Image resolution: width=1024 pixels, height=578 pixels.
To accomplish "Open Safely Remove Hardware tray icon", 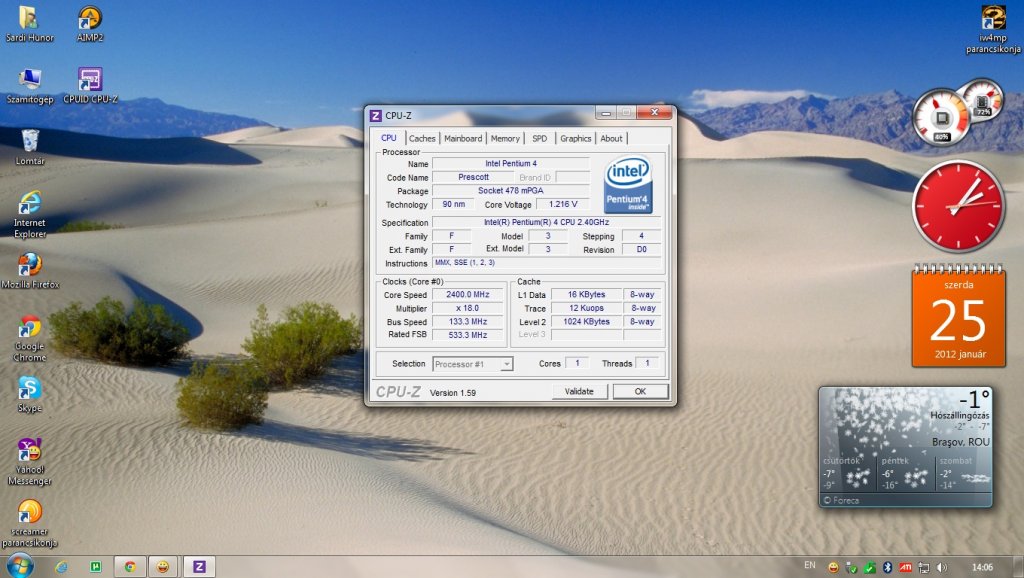I will tap(851, 568).
